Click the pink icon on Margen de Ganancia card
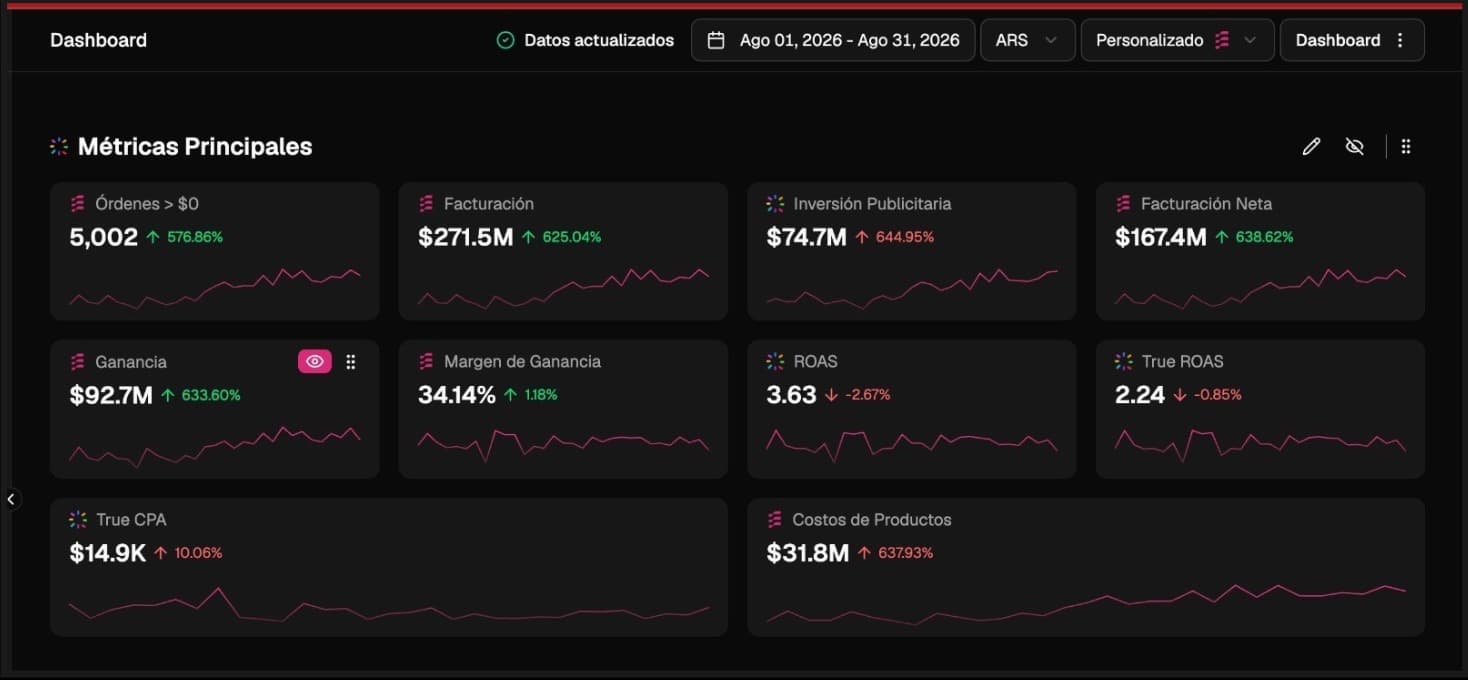 426,362
